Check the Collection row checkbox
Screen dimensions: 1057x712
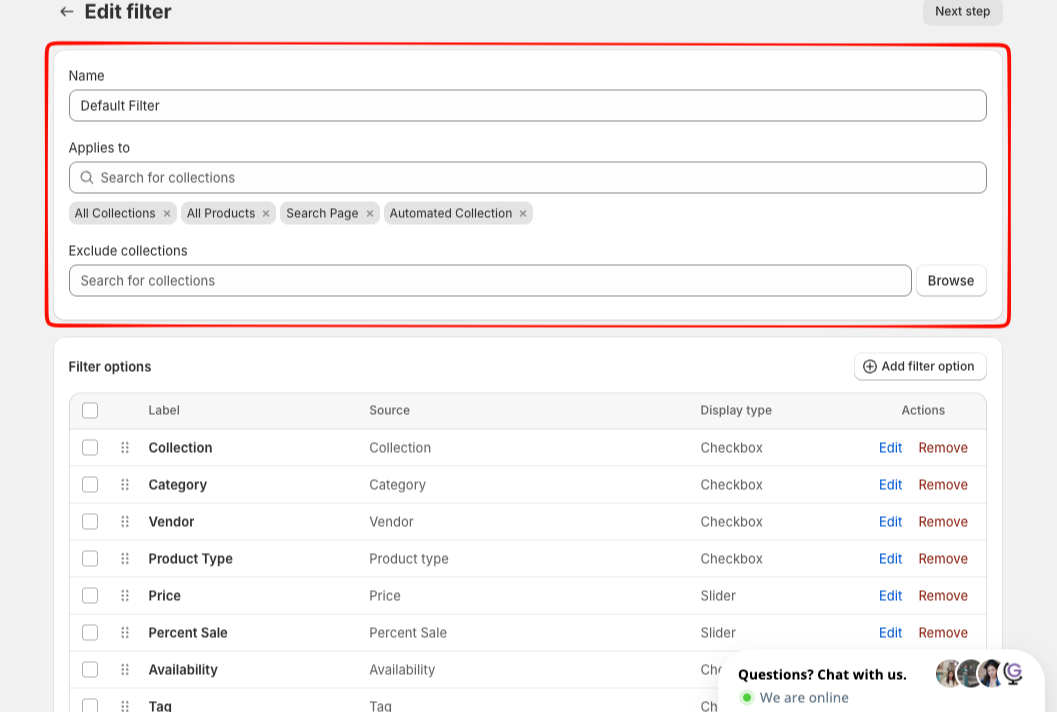pyautogui.click(x=90, y=448)
